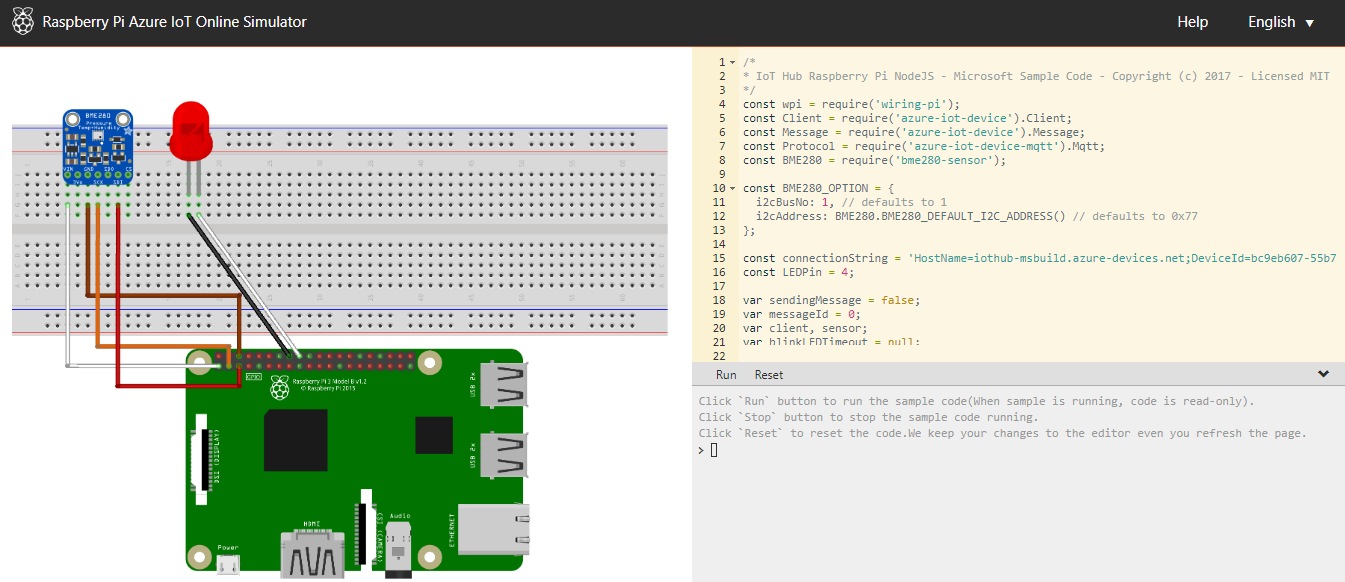Collapse the BME280_OPTION fold arrow at line 10
The width and height of the screenshot is (1345, 582).
click(733, 188)
